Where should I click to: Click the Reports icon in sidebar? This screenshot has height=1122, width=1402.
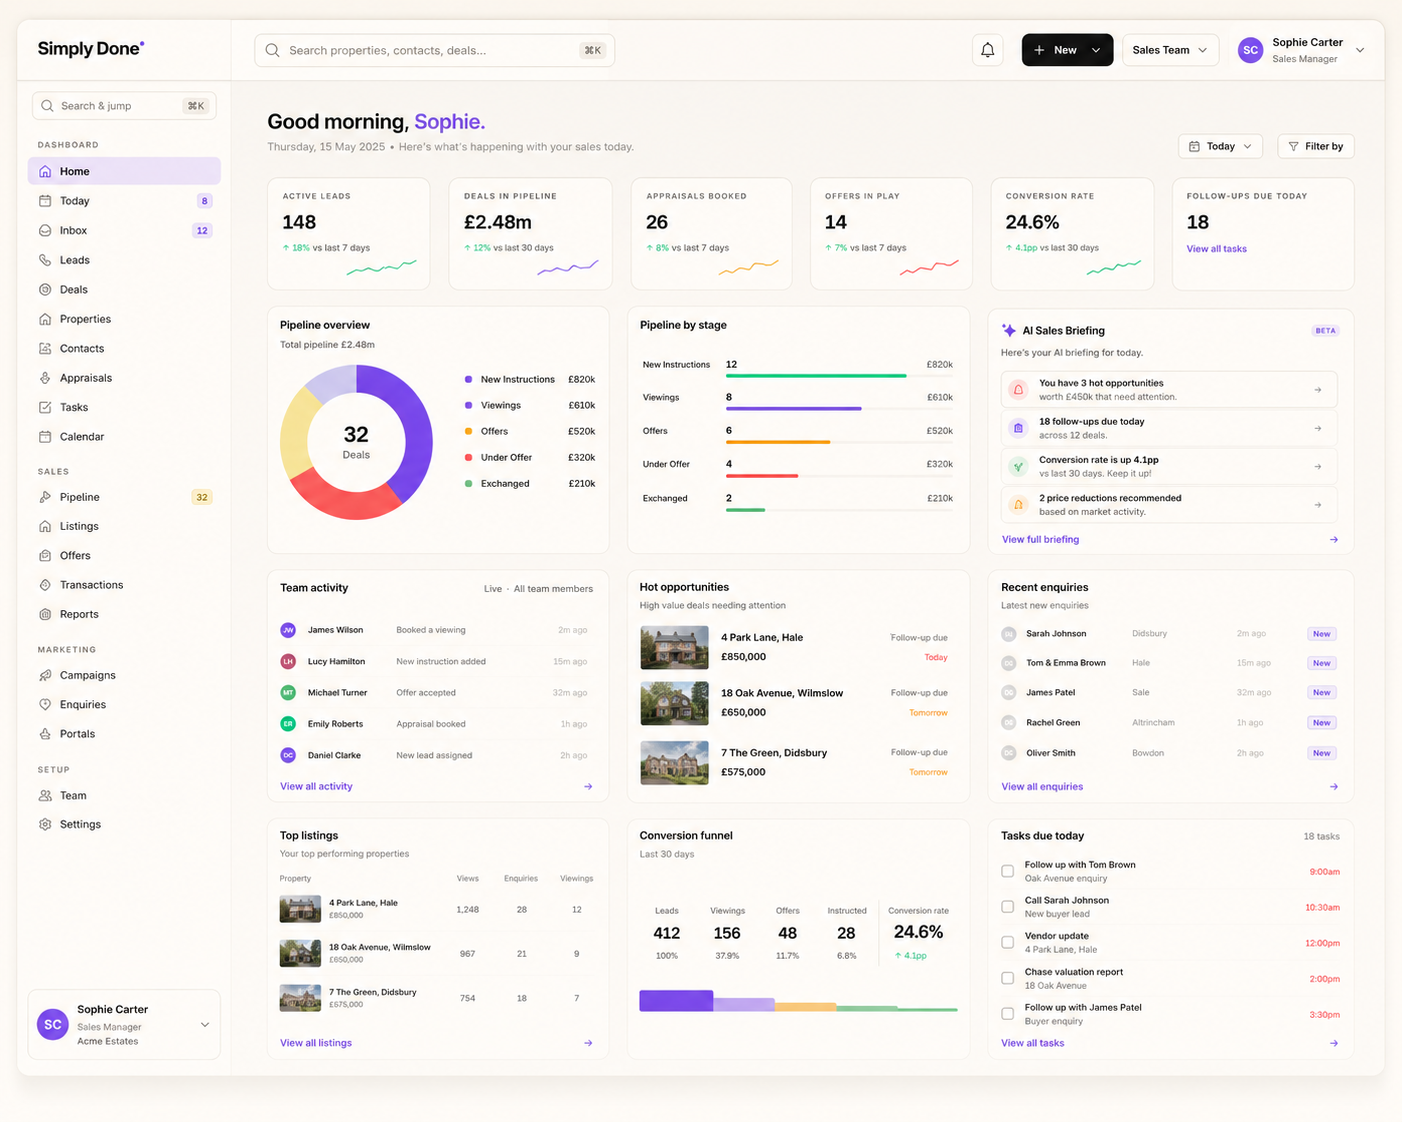45,615
